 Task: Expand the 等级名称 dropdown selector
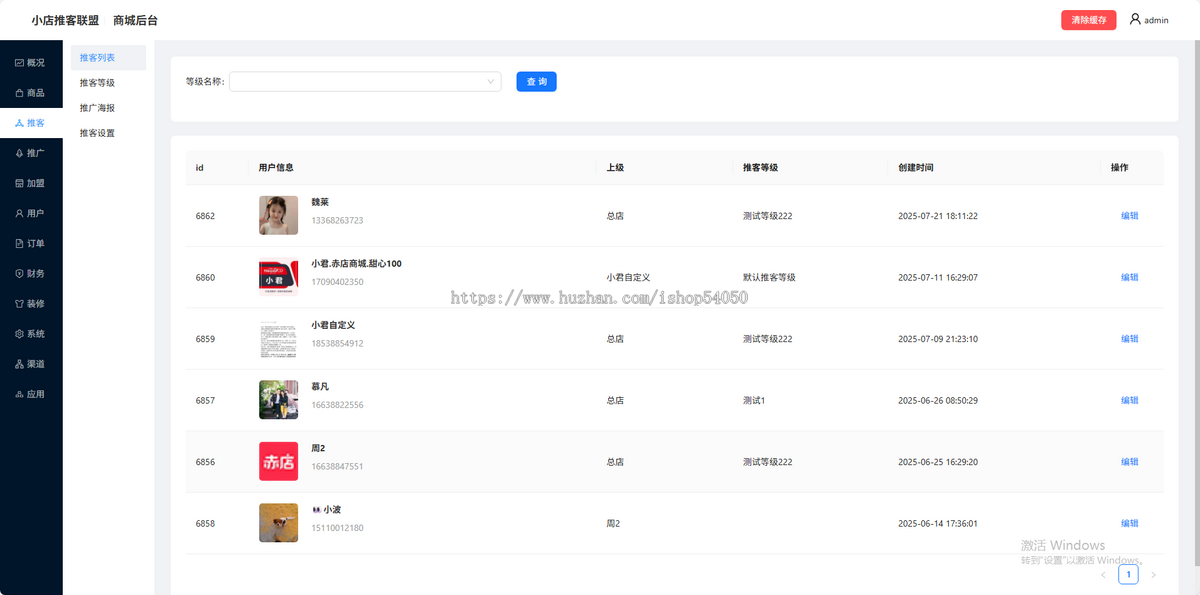coord(365,82)
